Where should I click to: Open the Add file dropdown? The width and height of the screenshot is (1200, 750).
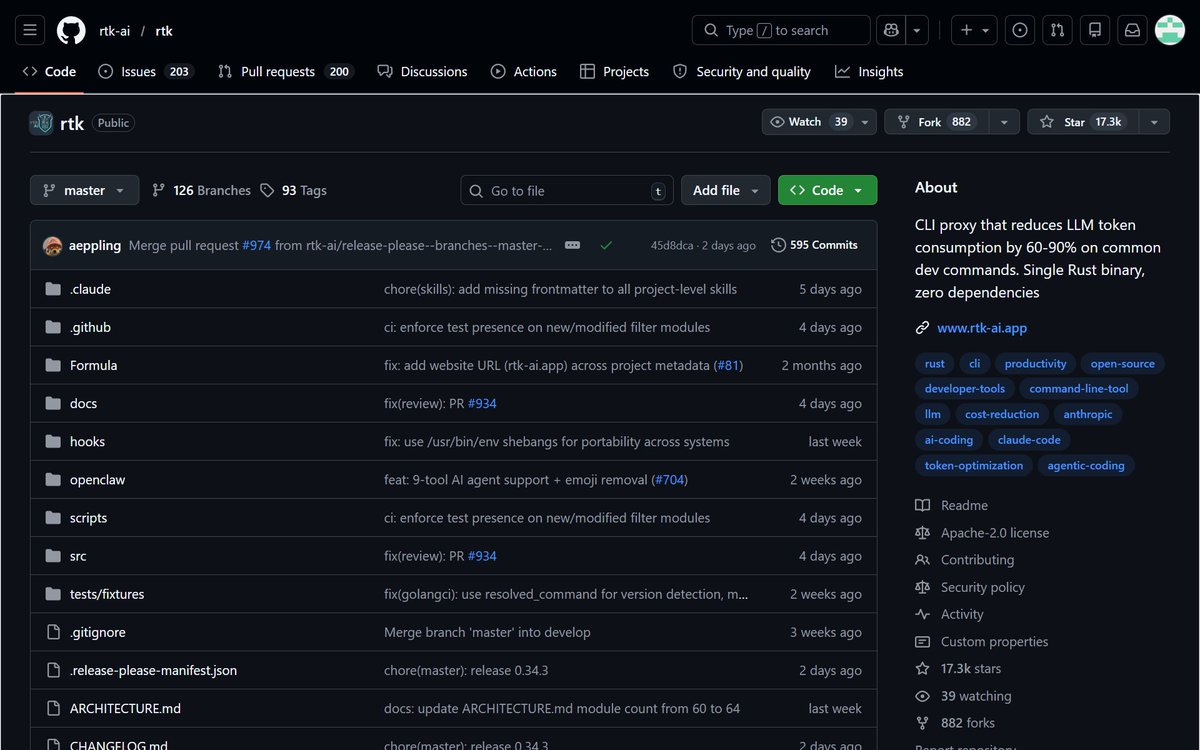point(726,190)
